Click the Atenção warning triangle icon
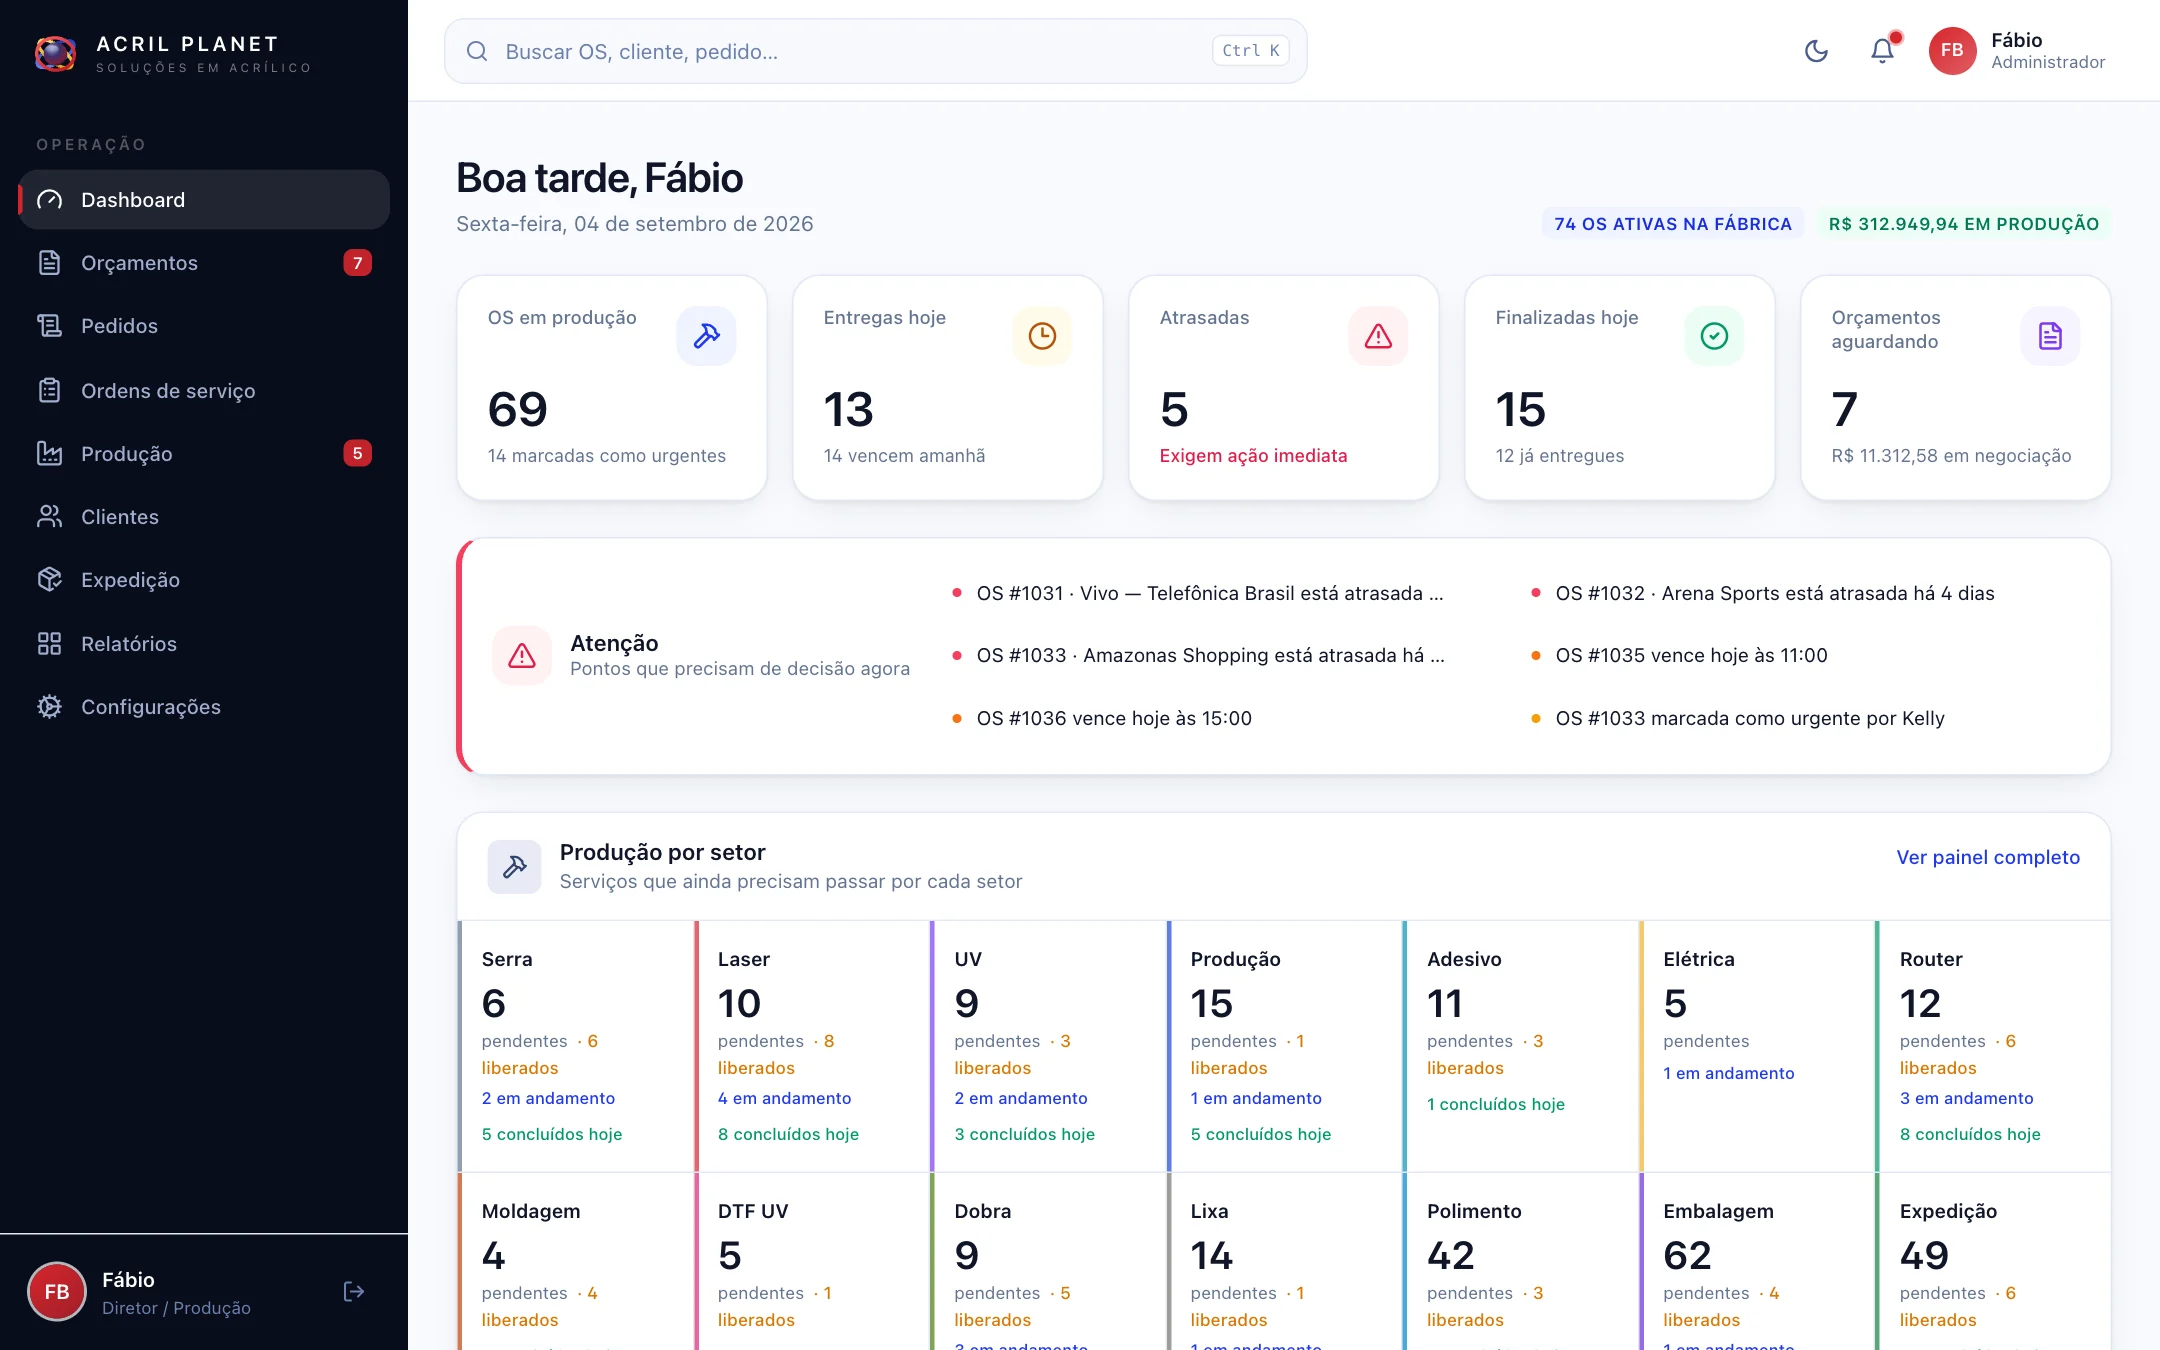 (522, 655)
